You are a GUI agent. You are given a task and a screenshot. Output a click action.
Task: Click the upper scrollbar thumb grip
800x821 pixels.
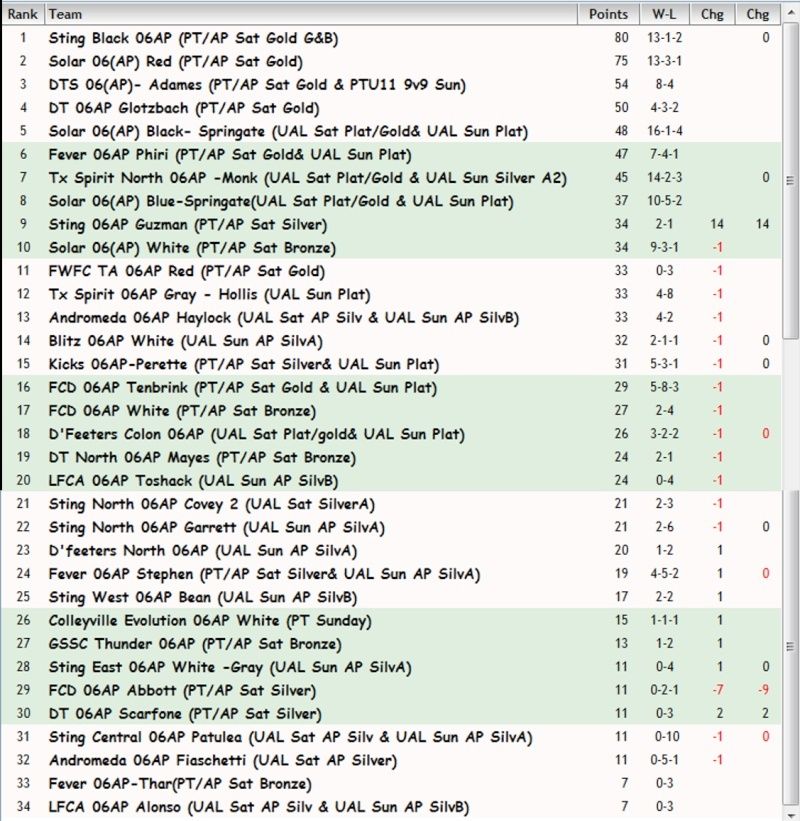(x=791, y=181)
